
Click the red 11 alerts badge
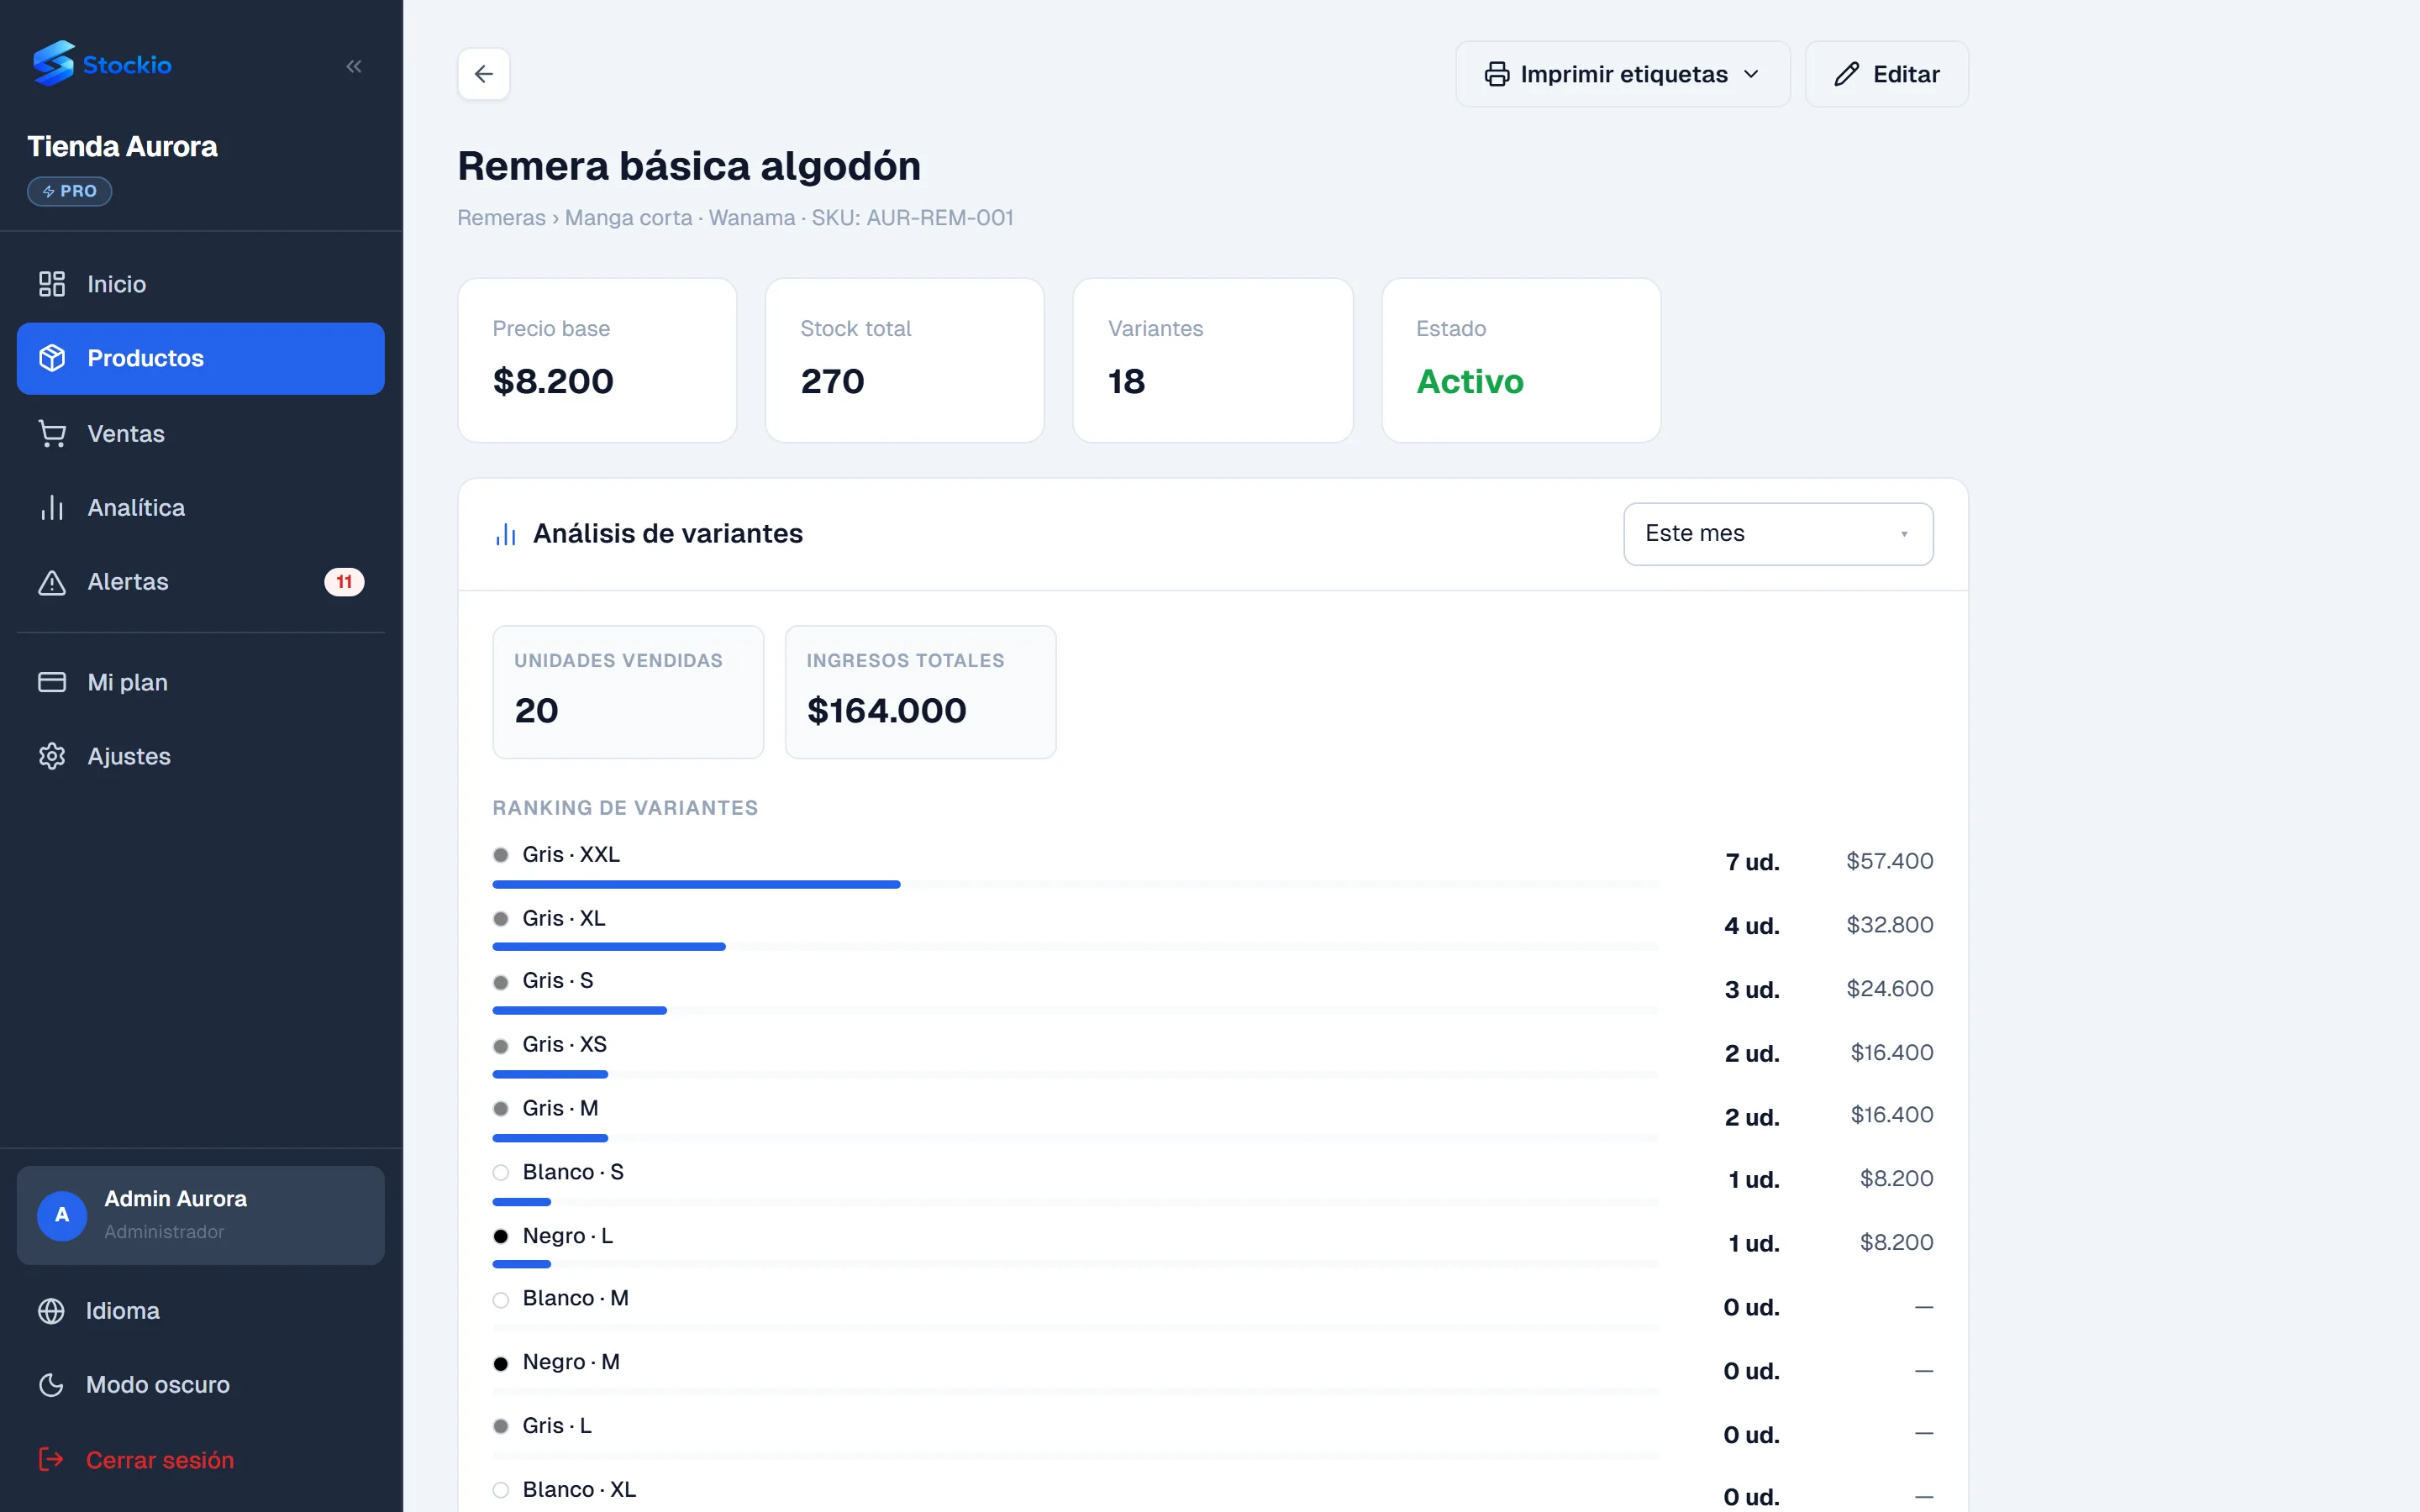344,582
